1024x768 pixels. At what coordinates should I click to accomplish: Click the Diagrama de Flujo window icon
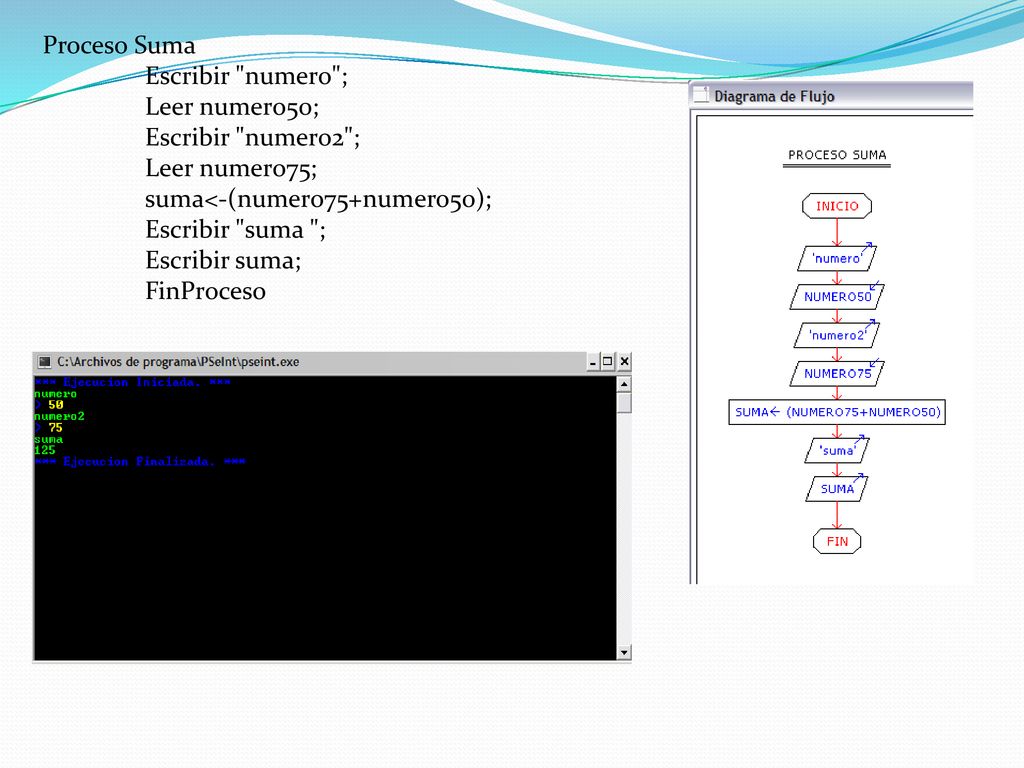click(x=701, y=95)
